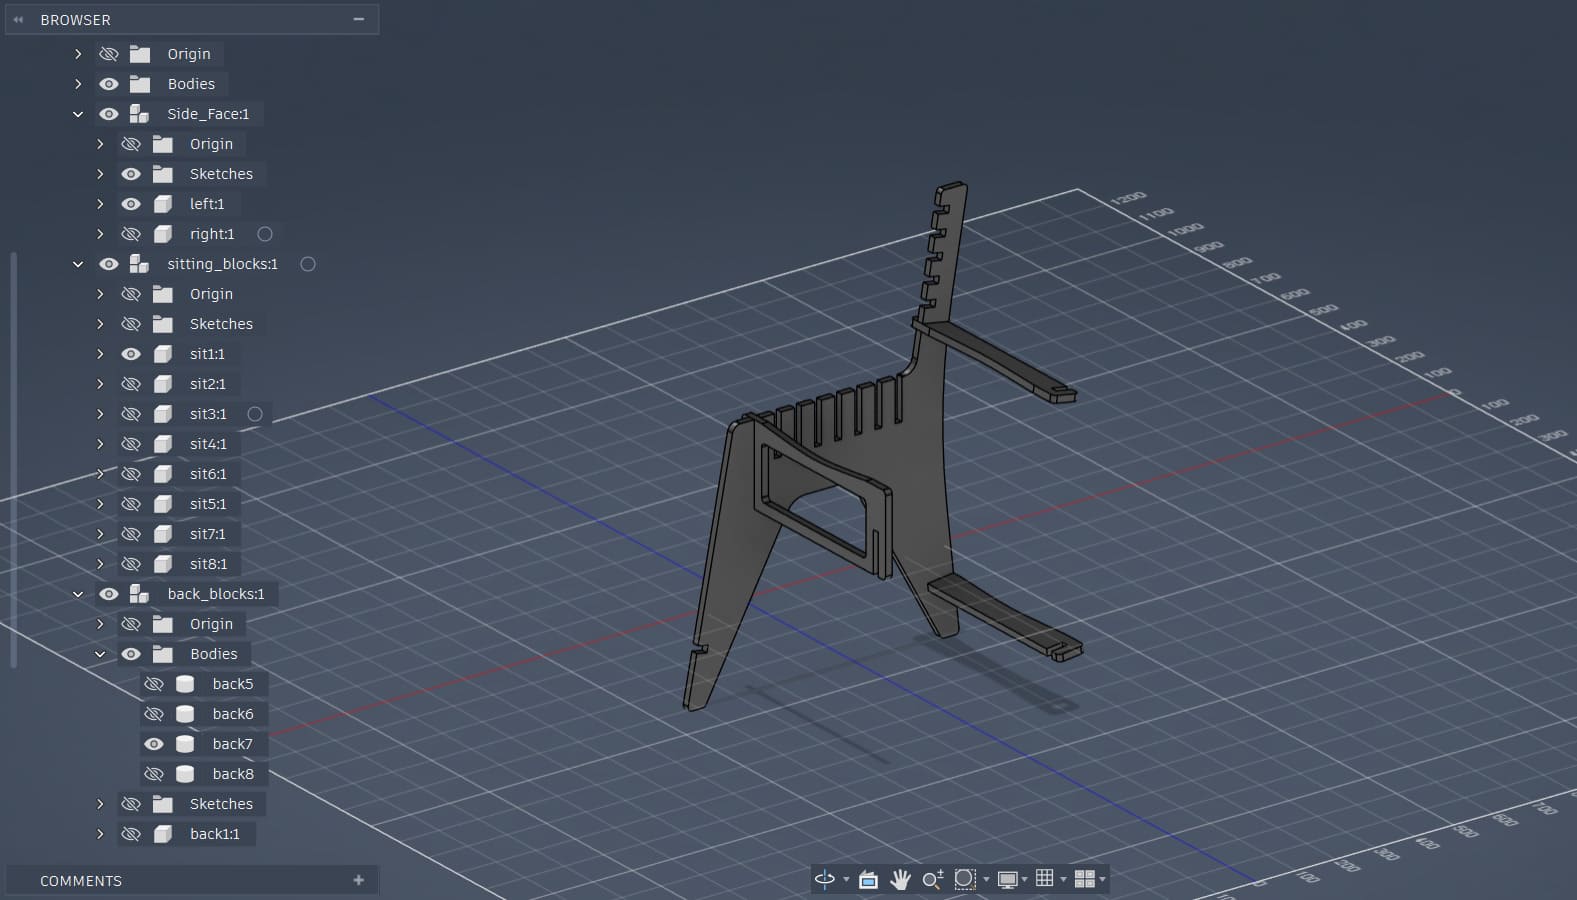Click the back_blocks:1 component icon
This screenshot has height=900, width=1577.
tap(140, 594)
